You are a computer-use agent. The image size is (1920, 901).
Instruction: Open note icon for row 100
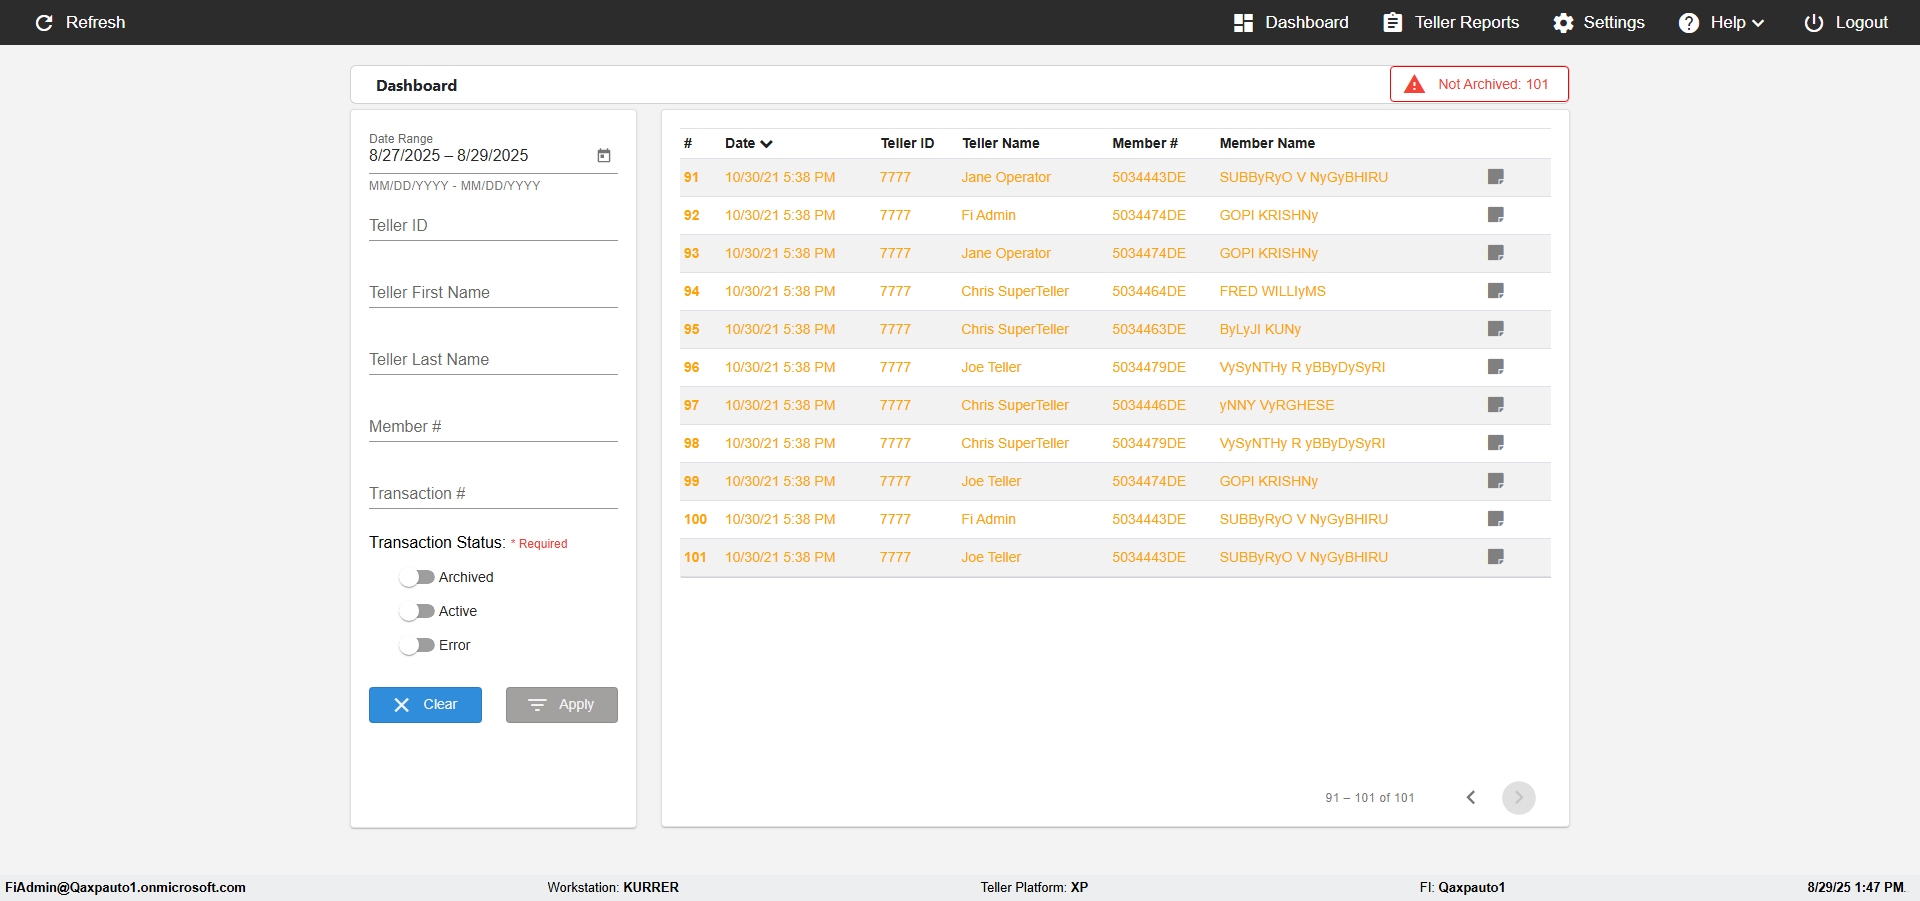click(1496, 519)
